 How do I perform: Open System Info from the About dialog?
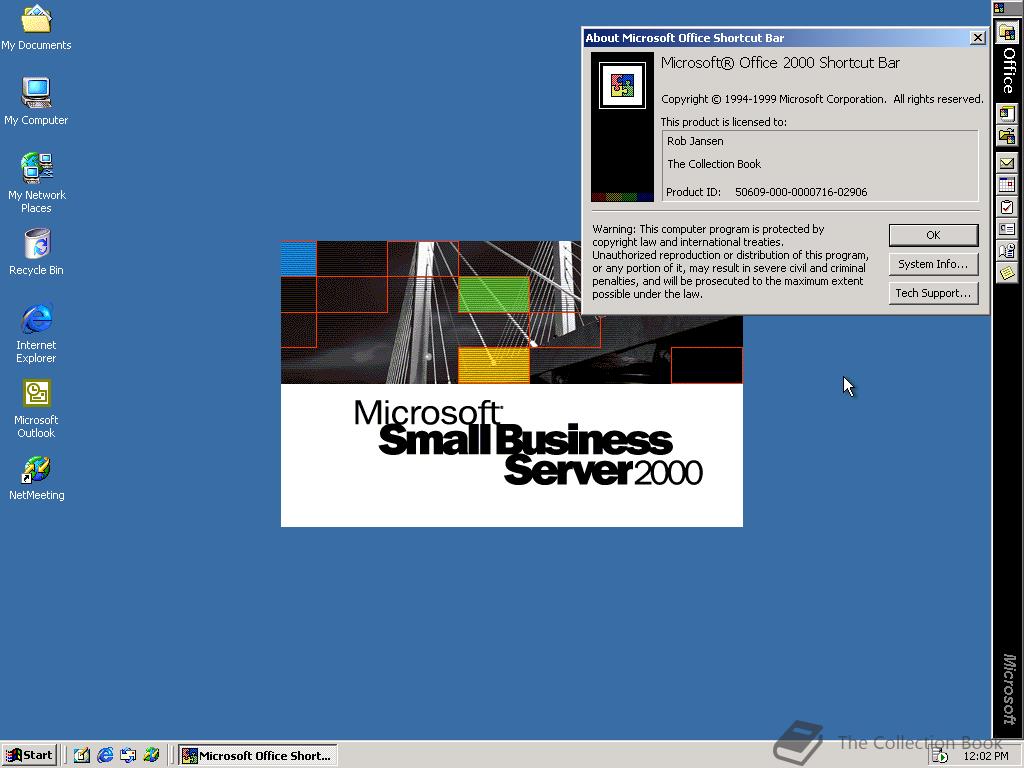click(932, 264)
